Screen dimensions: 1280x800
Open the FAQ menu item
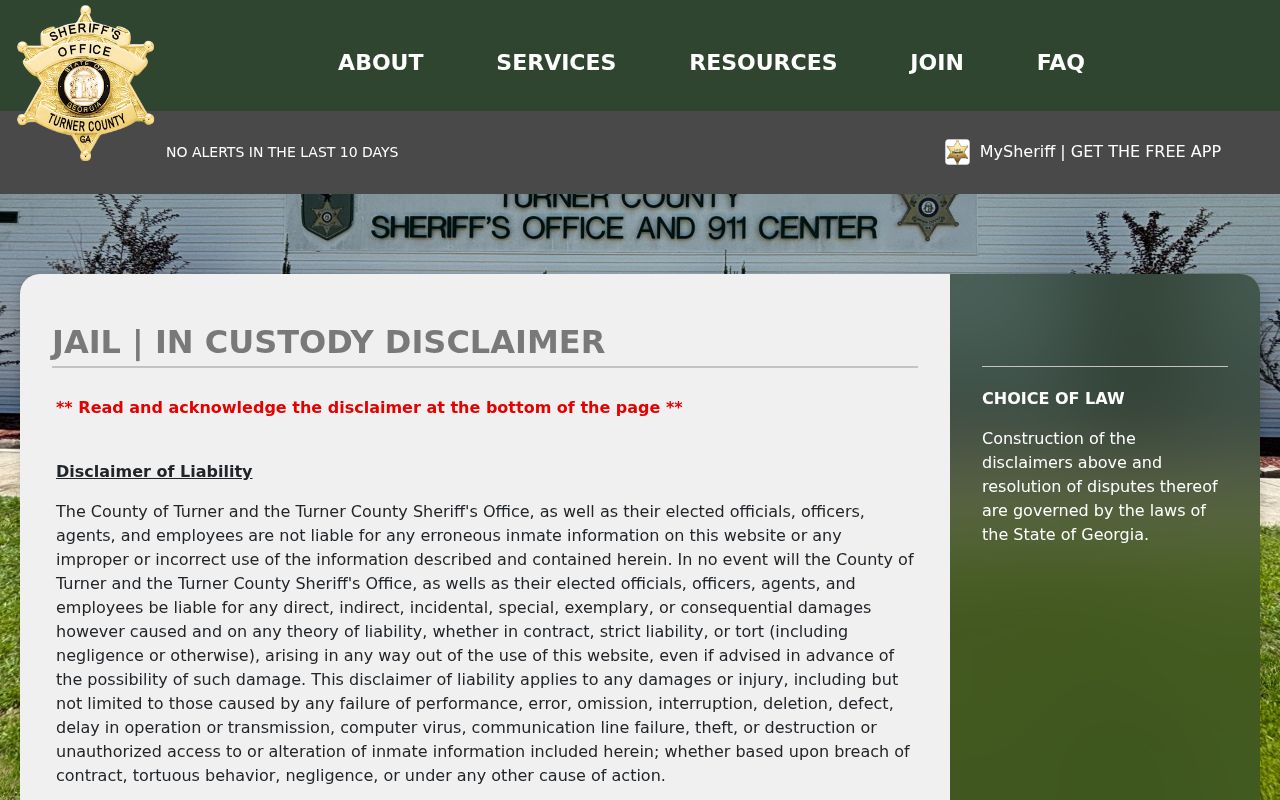click(x=1061, y=62)
